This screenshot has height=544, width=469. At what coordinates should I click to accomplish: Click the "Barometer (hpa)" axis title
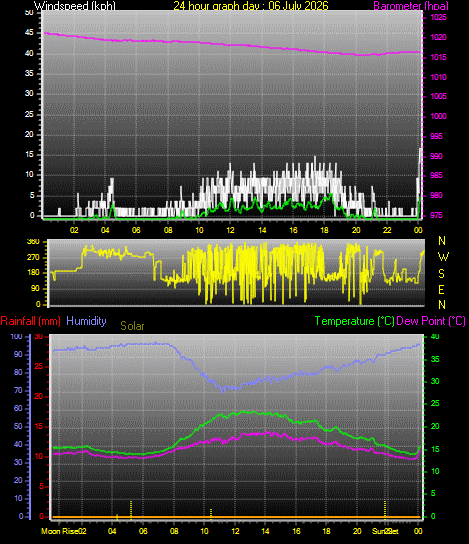(411, 6)
